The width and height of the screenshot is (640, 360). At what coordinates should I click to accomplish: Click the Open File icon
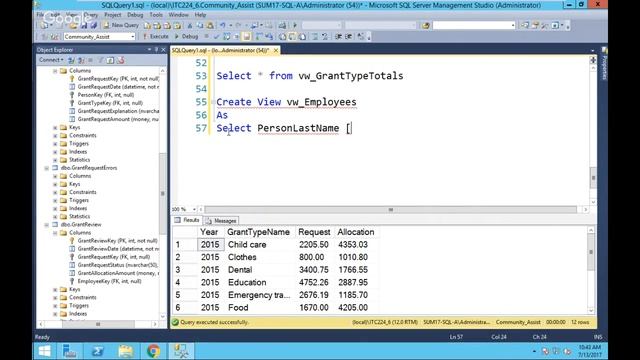pos(73,25)
